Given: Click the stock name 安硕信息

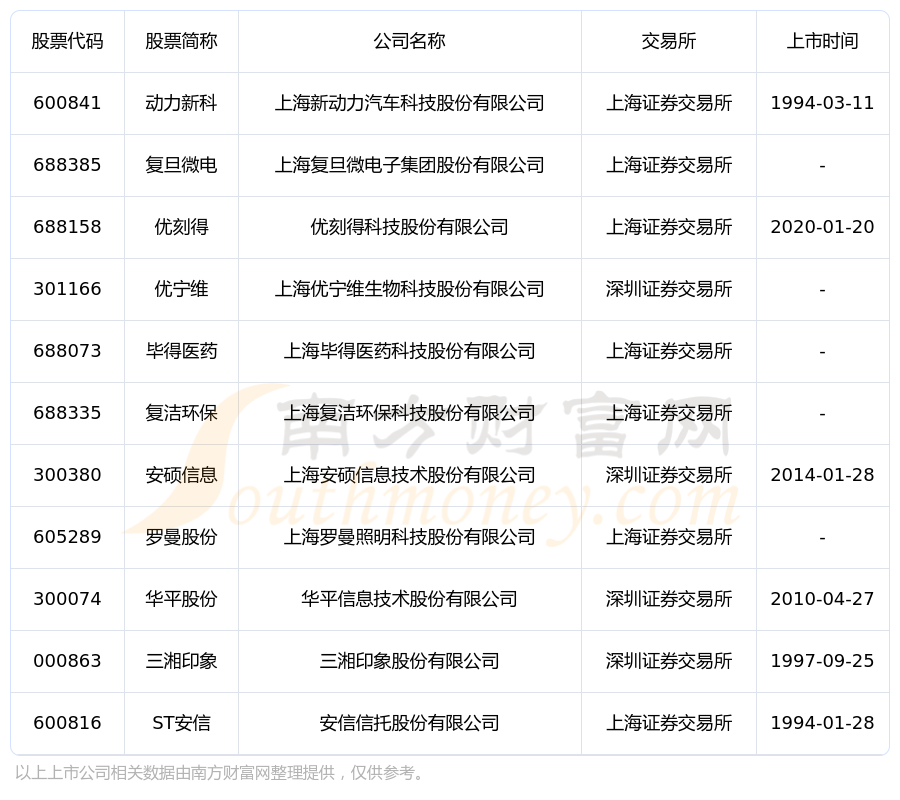Looking at the screenshot, I should (x=181, y=475).
